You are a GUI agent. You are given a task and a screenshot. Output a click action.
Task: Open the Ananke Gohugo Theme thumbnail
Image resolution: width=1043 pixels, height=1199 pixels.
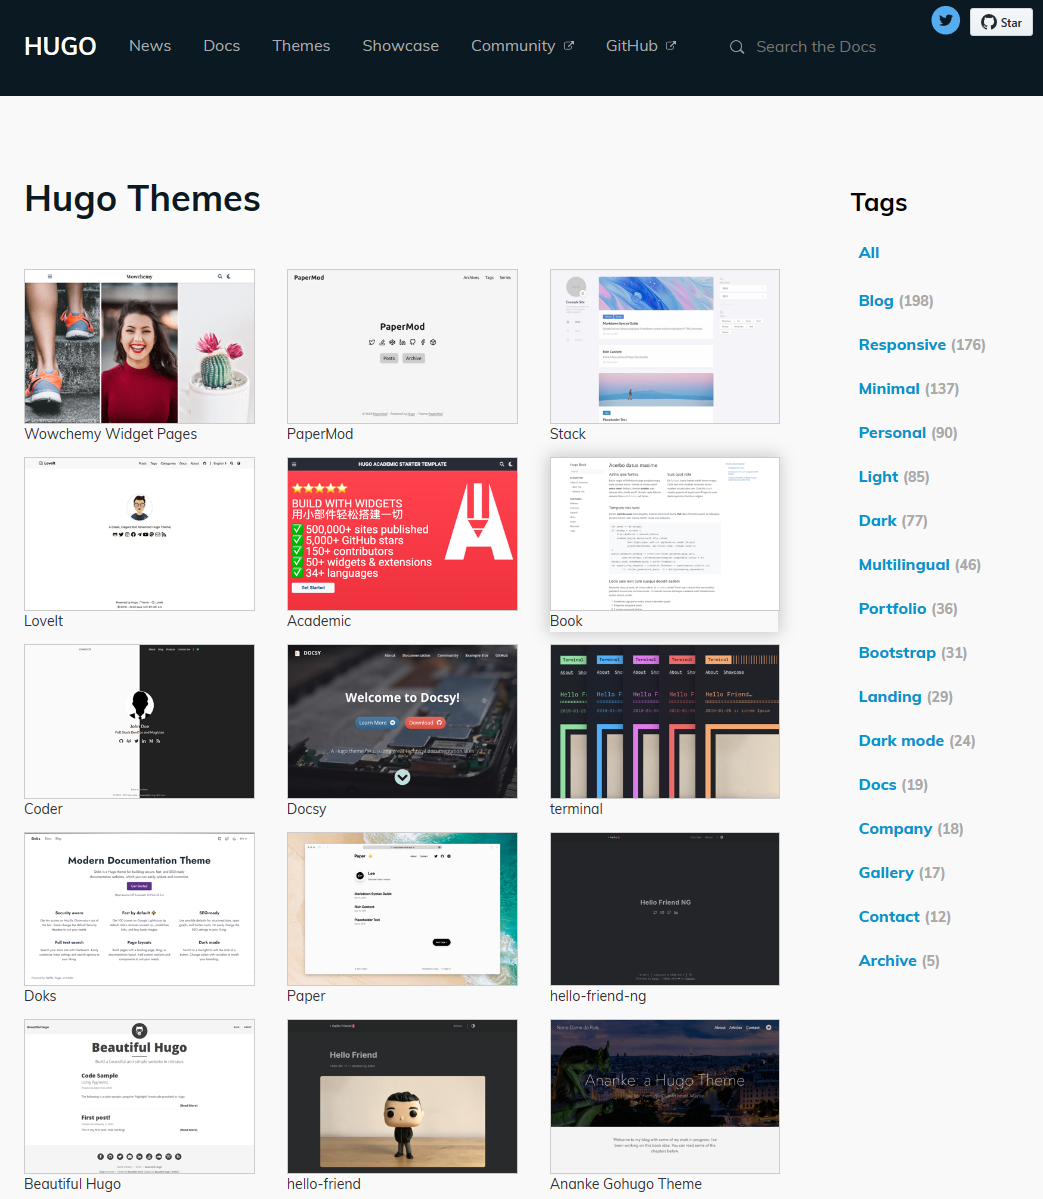664,1097
